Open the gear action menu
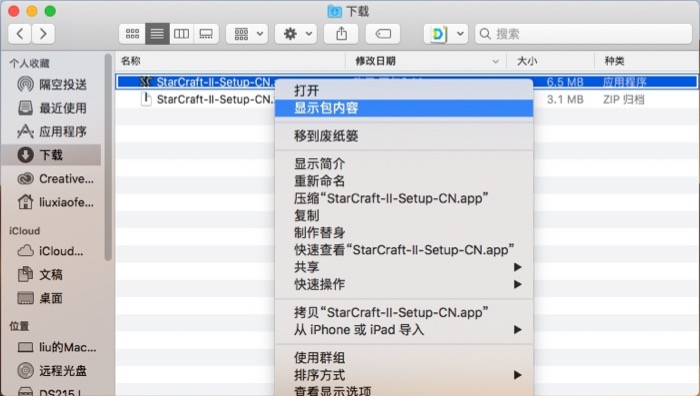Screen dimensions: 700x396 pyautogui.click(x=296, y=34)
